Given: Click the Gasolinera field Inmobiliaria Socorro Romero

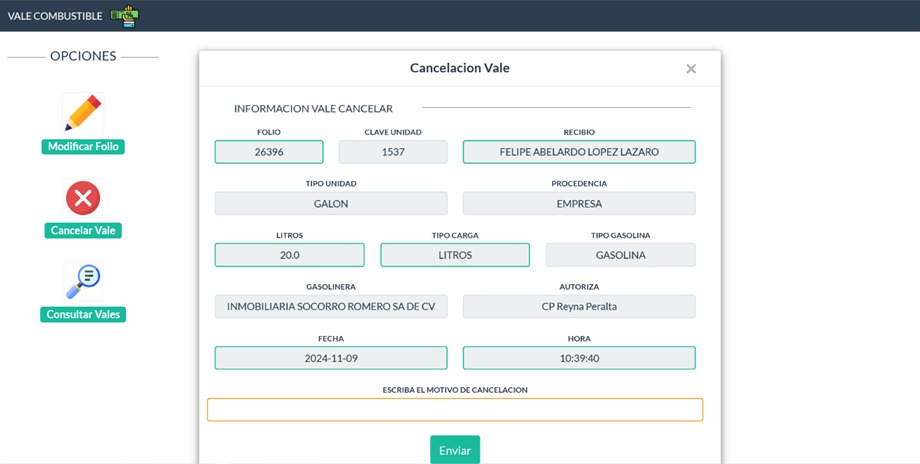Looking at the screenshot, I should (331, 306).
